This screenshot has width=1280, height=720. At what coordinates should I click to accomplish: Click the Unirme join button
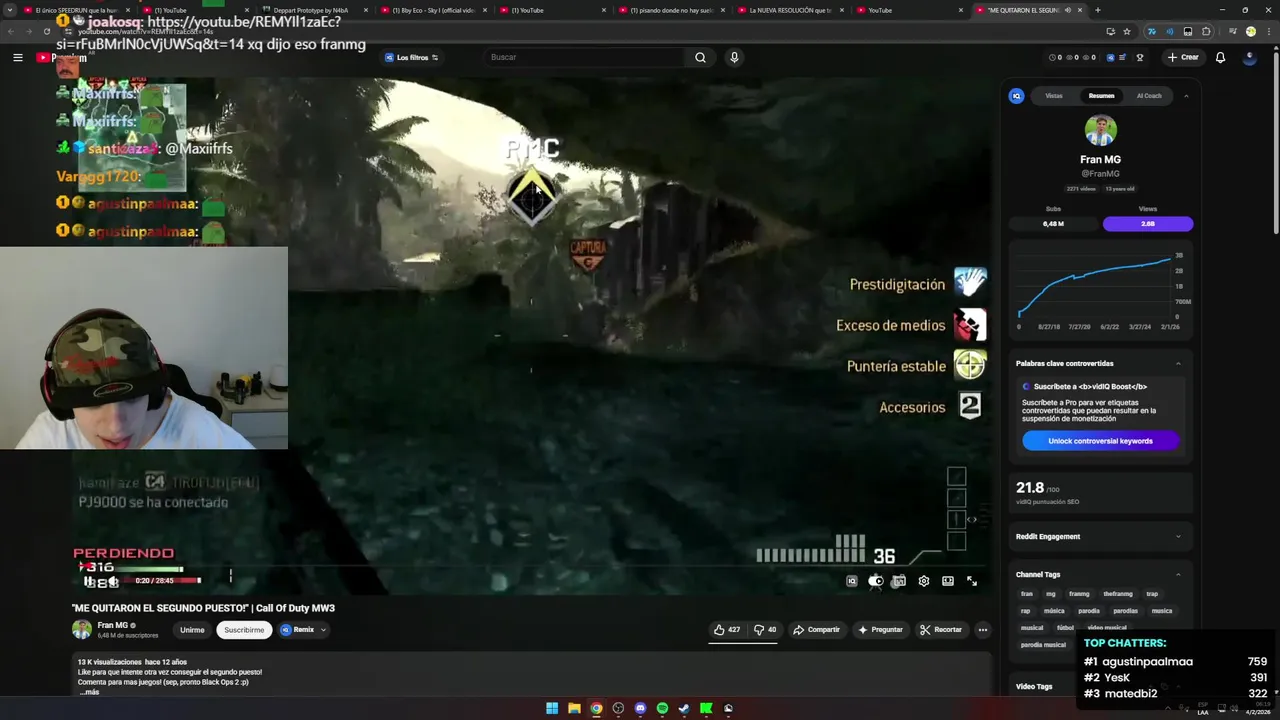[192, 630]
